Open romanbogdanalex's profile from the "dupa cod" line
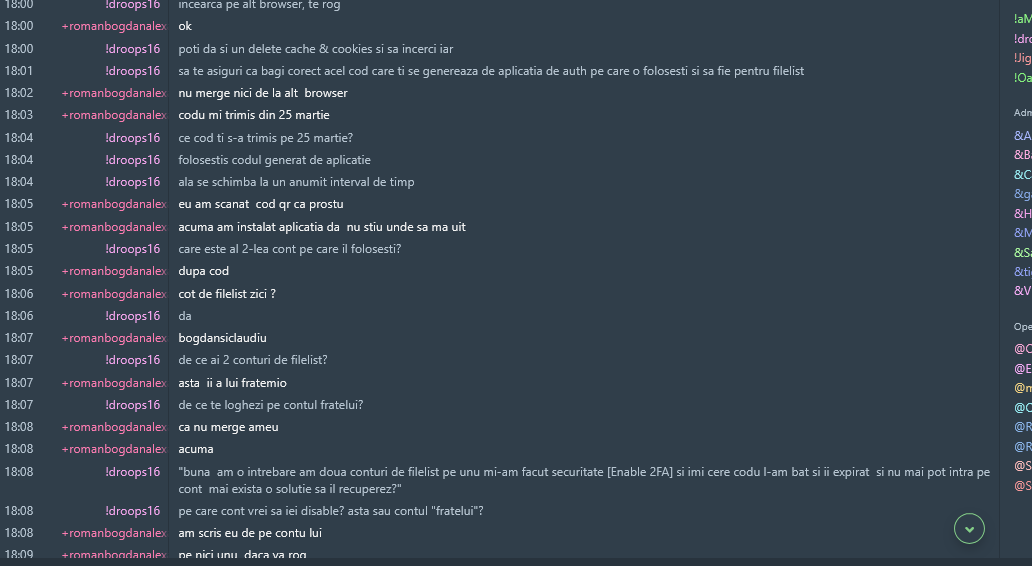Viewport: 1033px width, 566px height. 114,271
